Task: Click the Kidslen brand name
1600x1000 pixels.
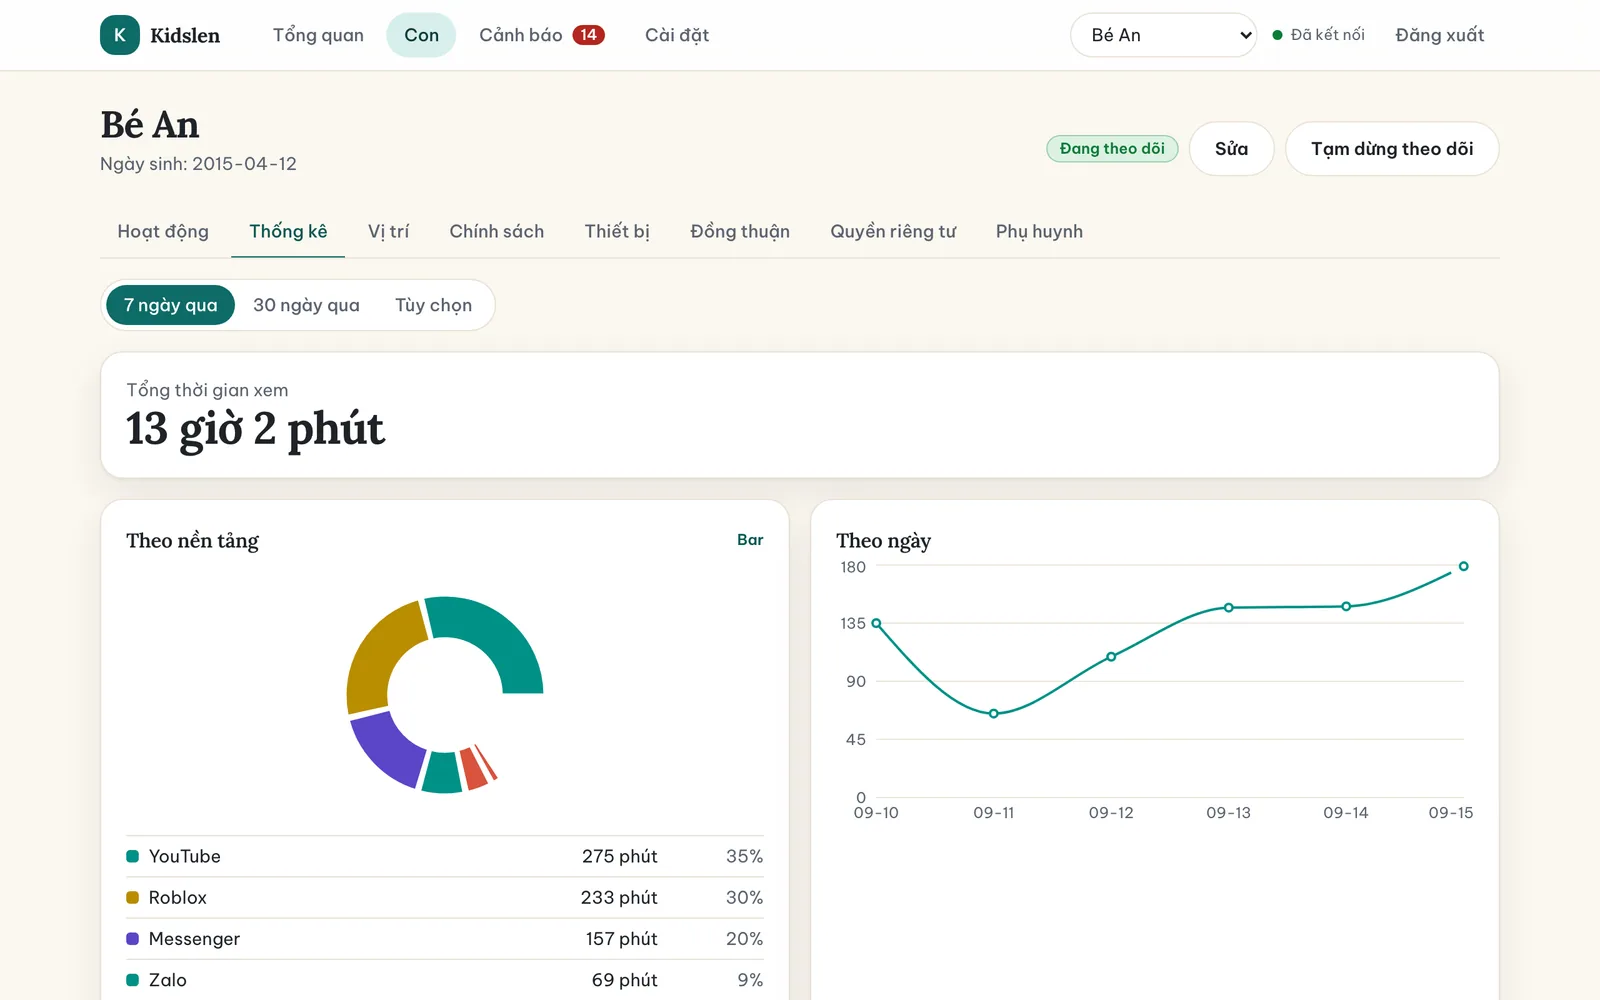Action: pos(185,35)
